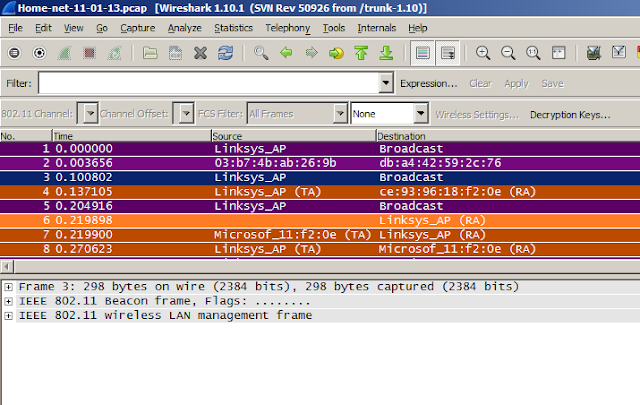Zoom in the packet text

tap(483, 53)
